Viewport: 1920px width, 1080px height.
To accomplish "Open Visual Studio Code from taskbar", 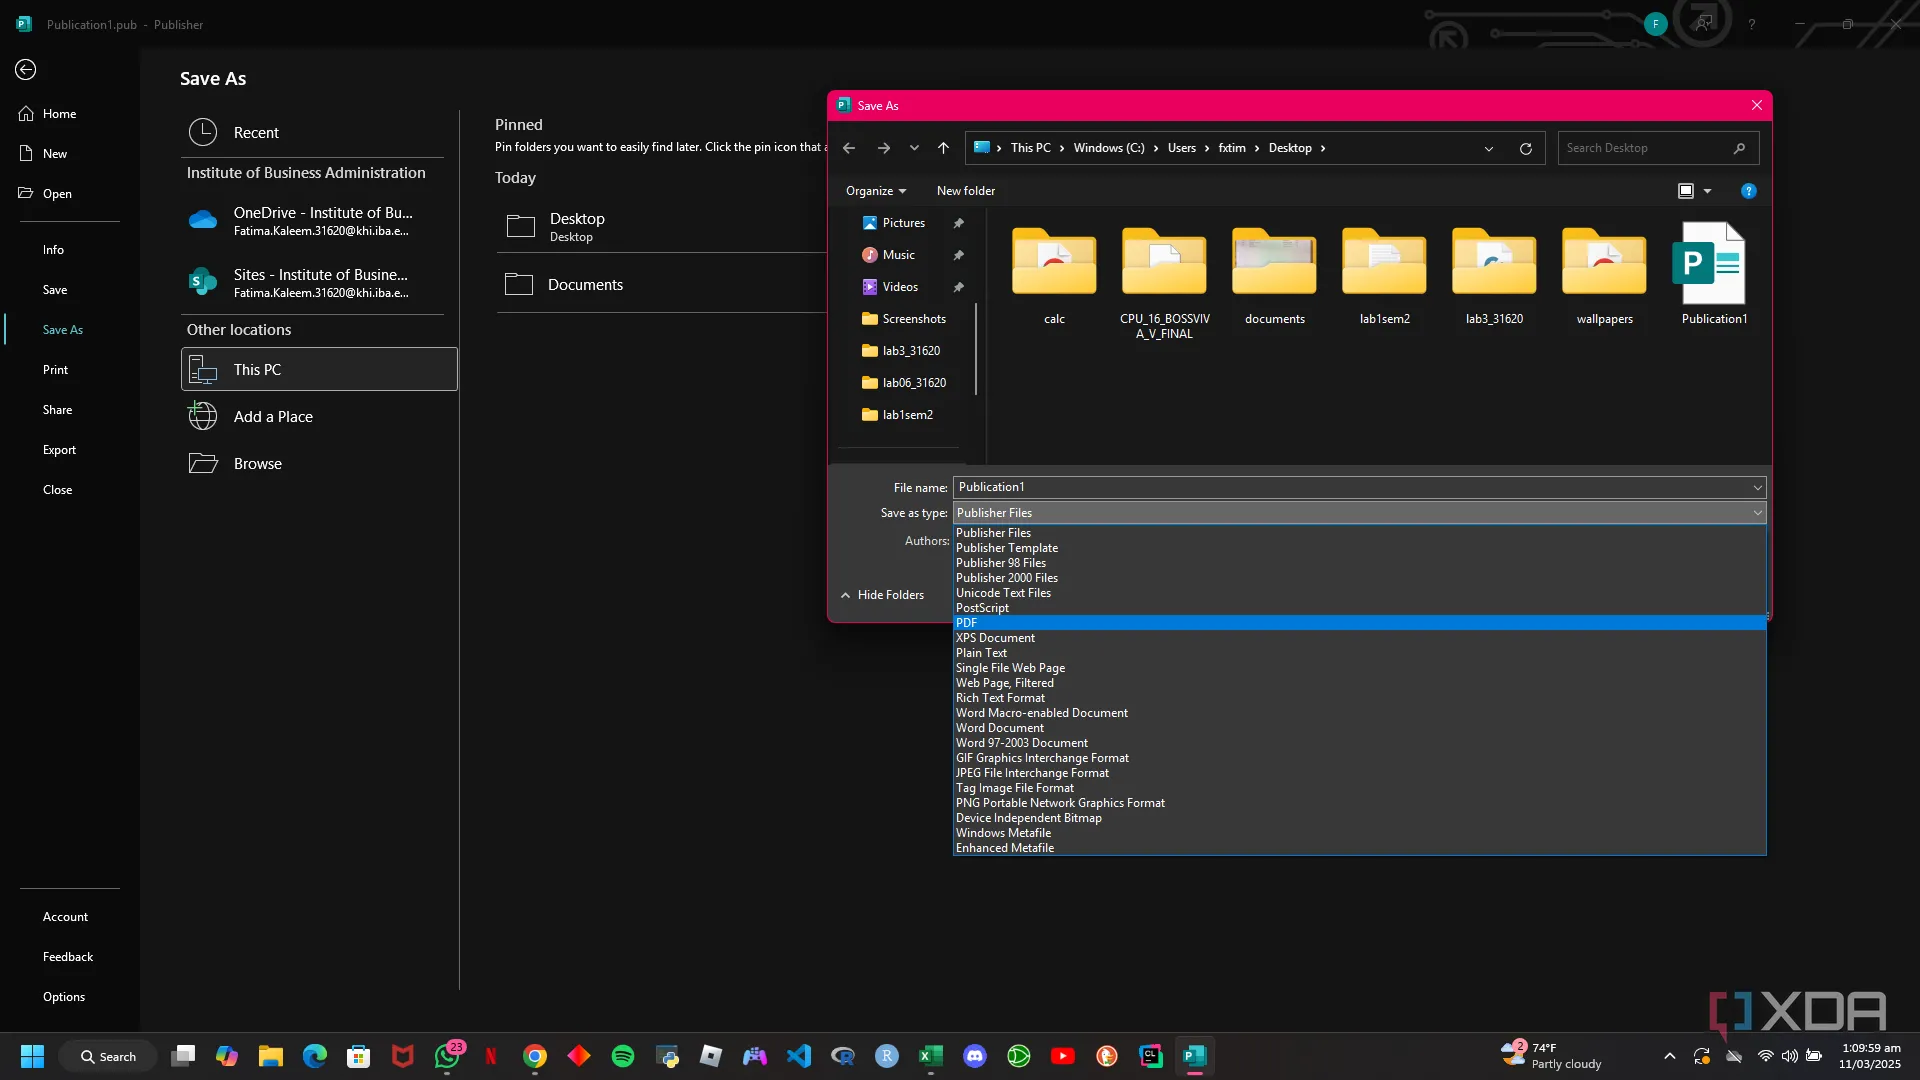I will click(x=798, y=1056).
